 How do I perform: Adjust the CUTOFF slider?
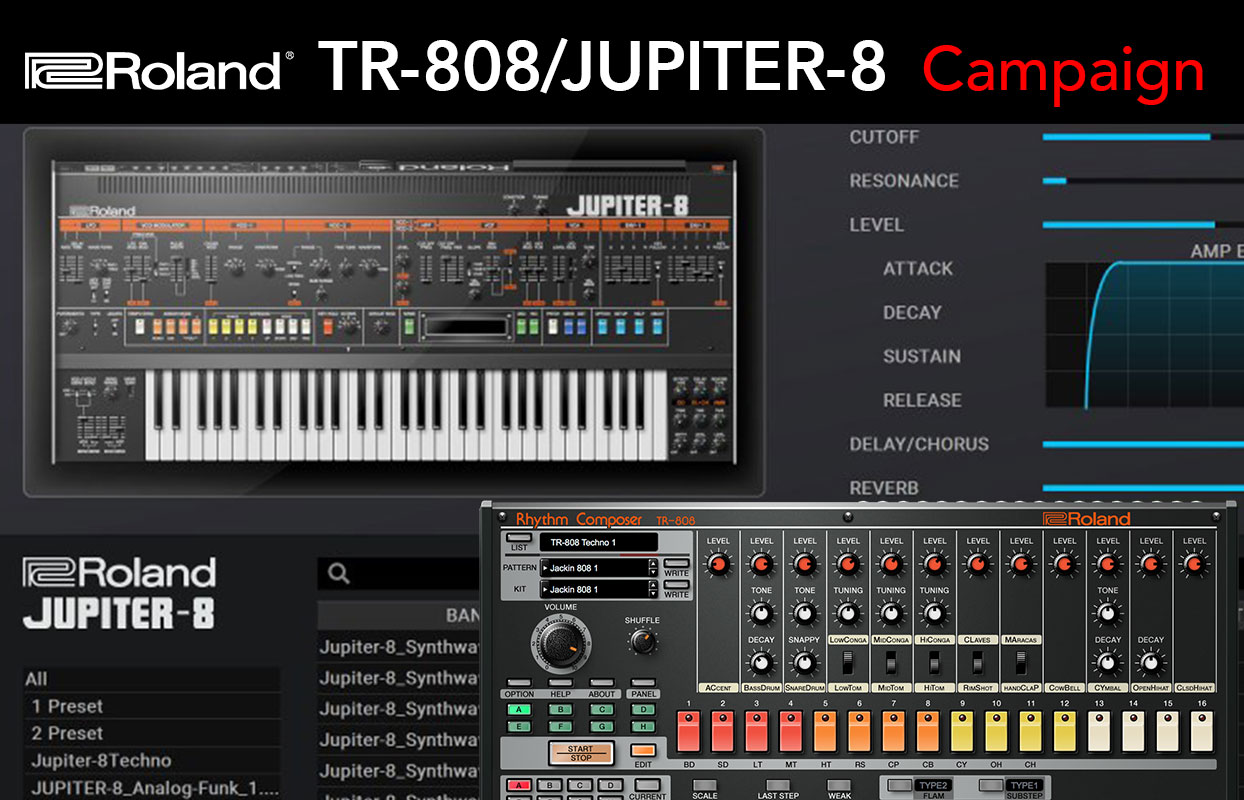pyautogui.click(x=1143, y=137)
